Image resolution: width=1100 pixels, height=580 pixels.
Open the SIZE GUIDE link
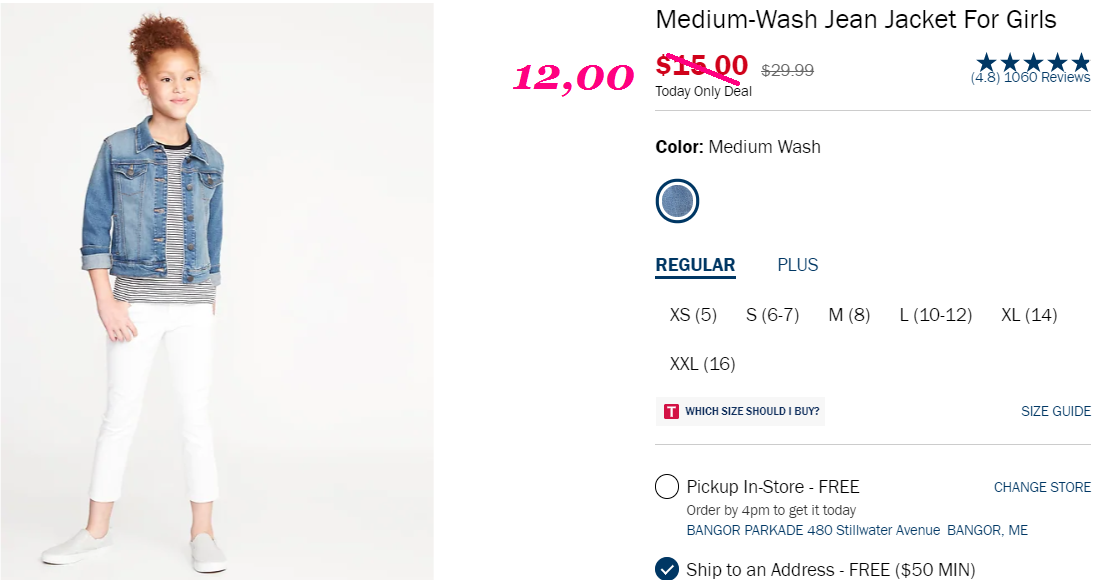pos(1056,412)
